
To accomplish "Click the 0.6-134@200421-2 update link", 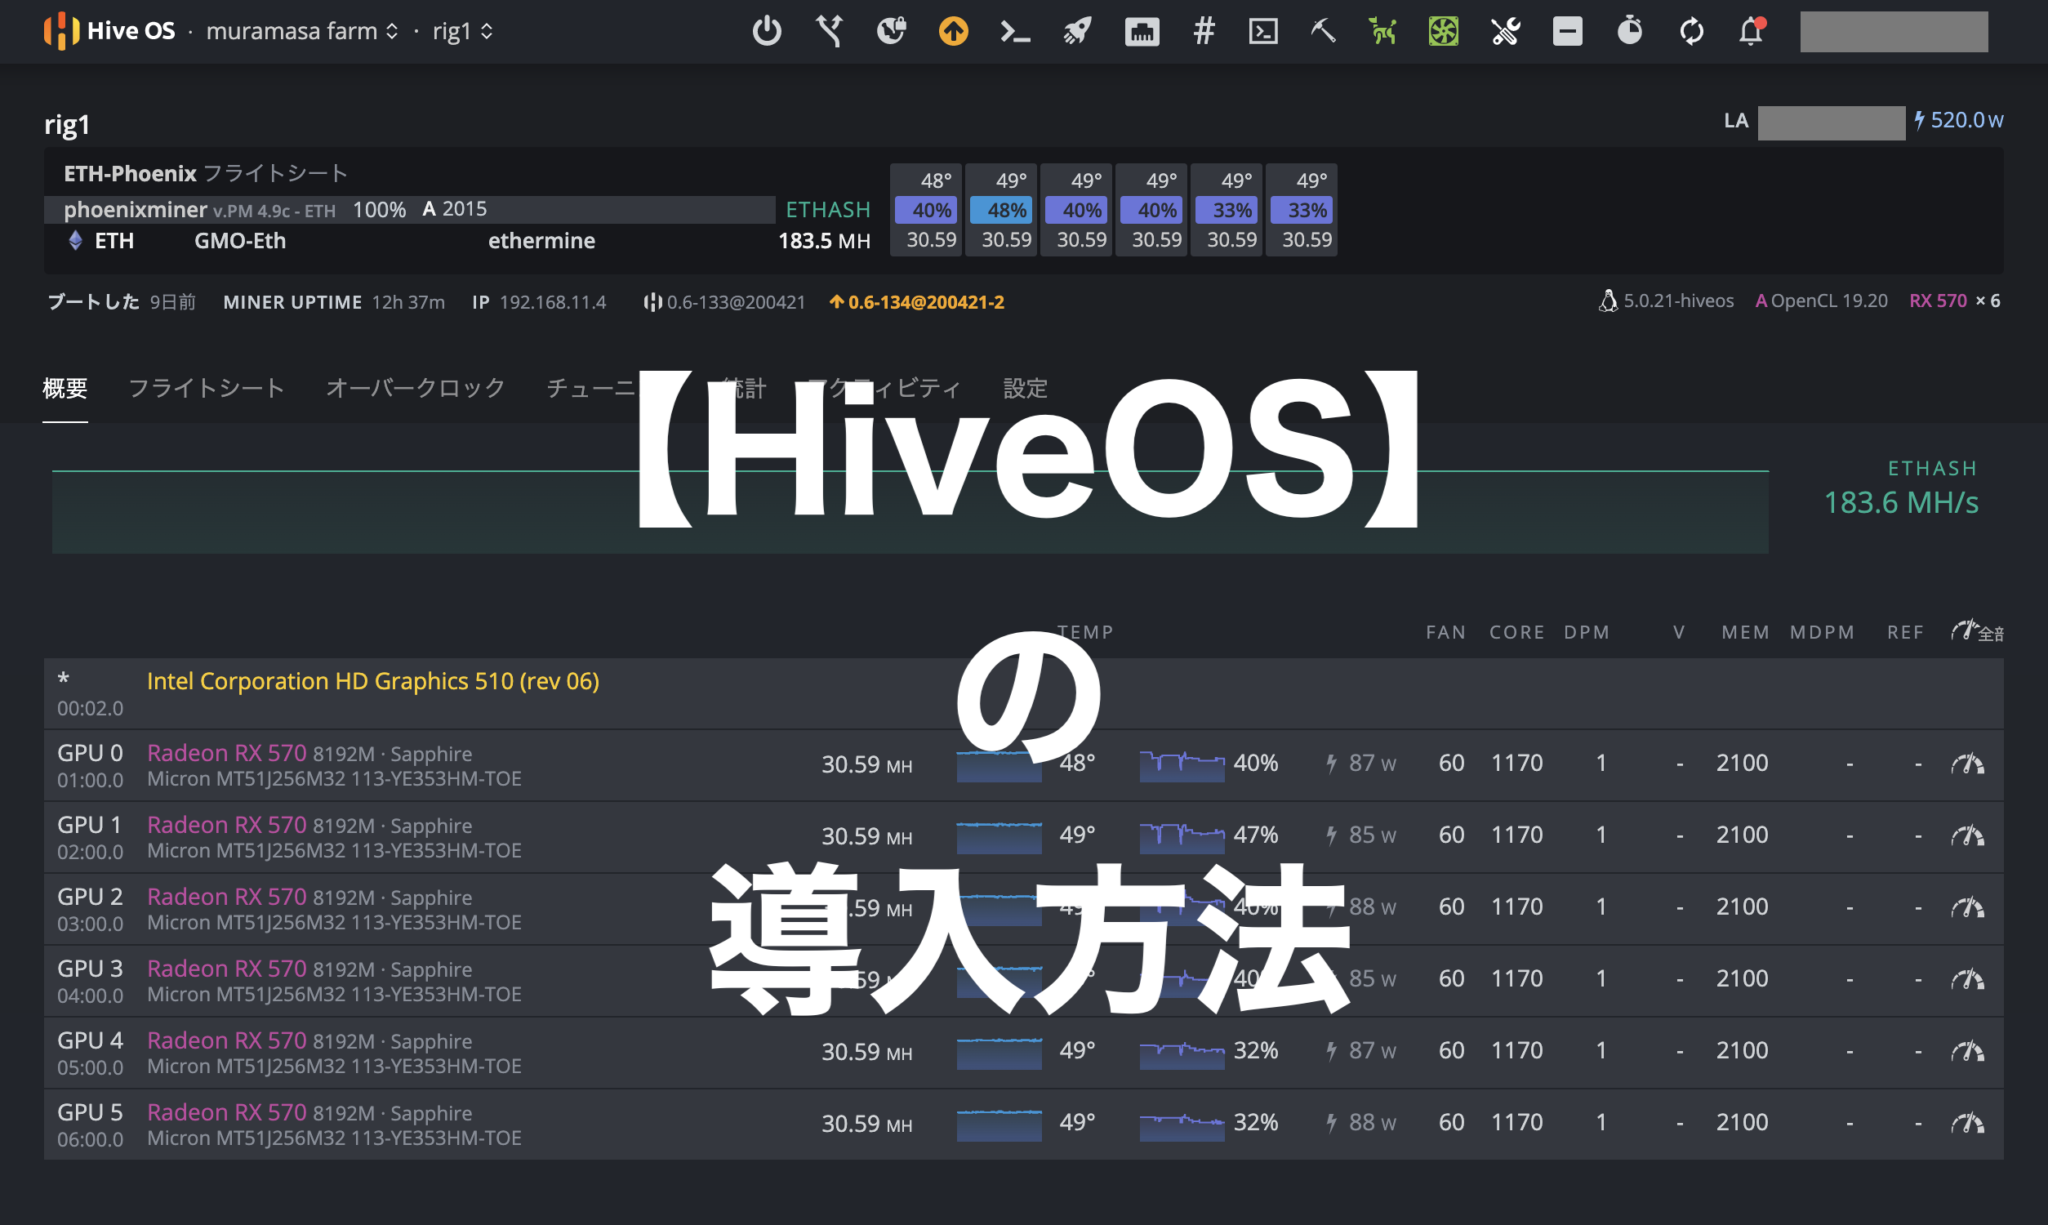I will click(x=925, y=301).
